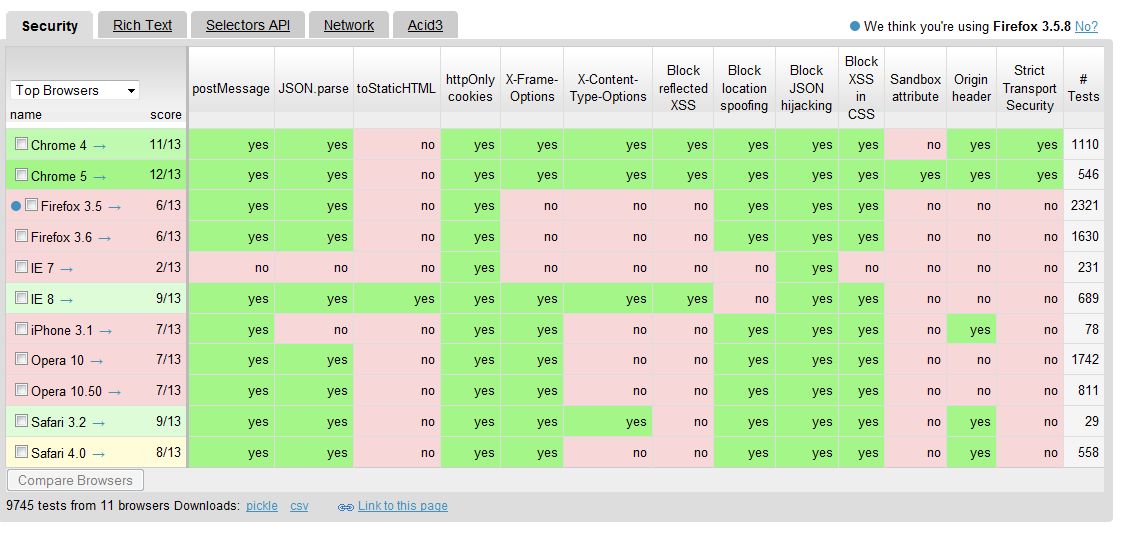This screenshot has height=540, width=1125.
Task: Click the 2/13 score for IE 7
Action: [x=169, y=267]
